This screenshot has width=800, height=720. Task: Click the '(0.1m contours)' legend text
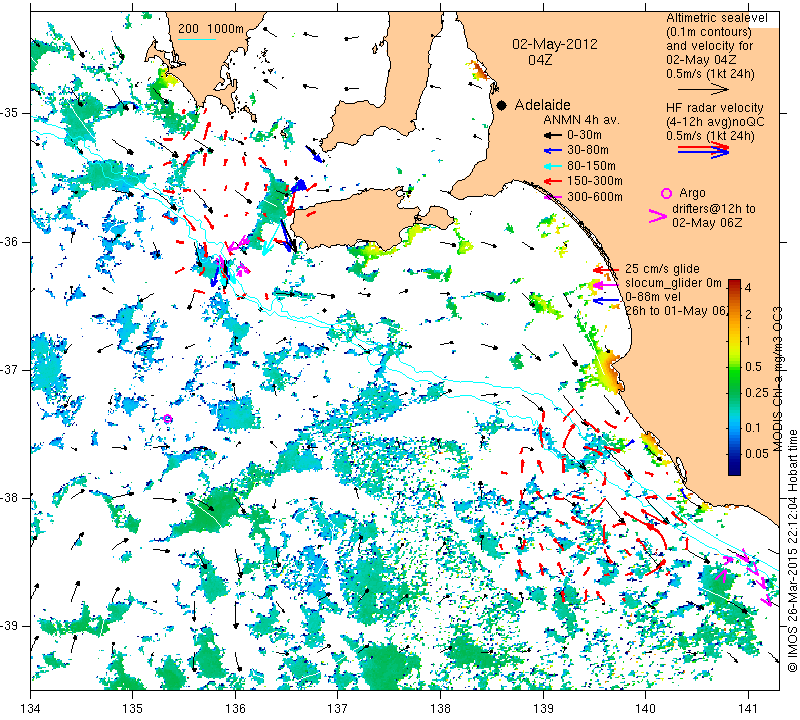coord(709,32)
